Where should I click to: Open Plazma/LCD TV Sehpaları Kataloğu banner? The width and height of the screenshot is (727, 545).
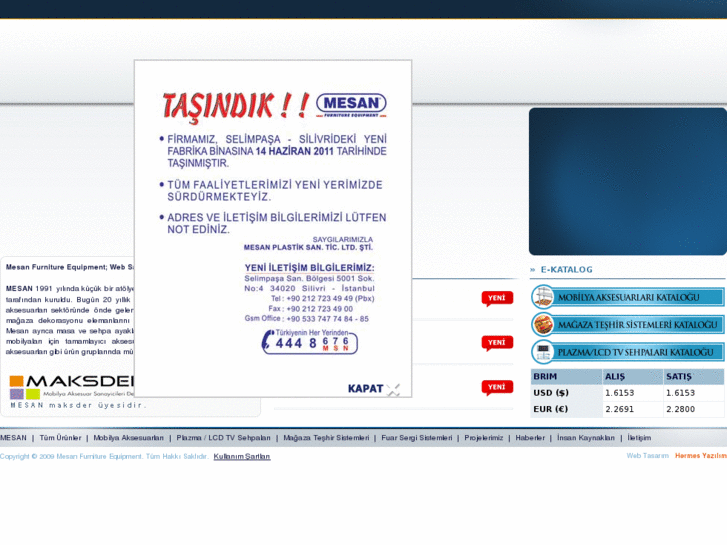[627, 352]
